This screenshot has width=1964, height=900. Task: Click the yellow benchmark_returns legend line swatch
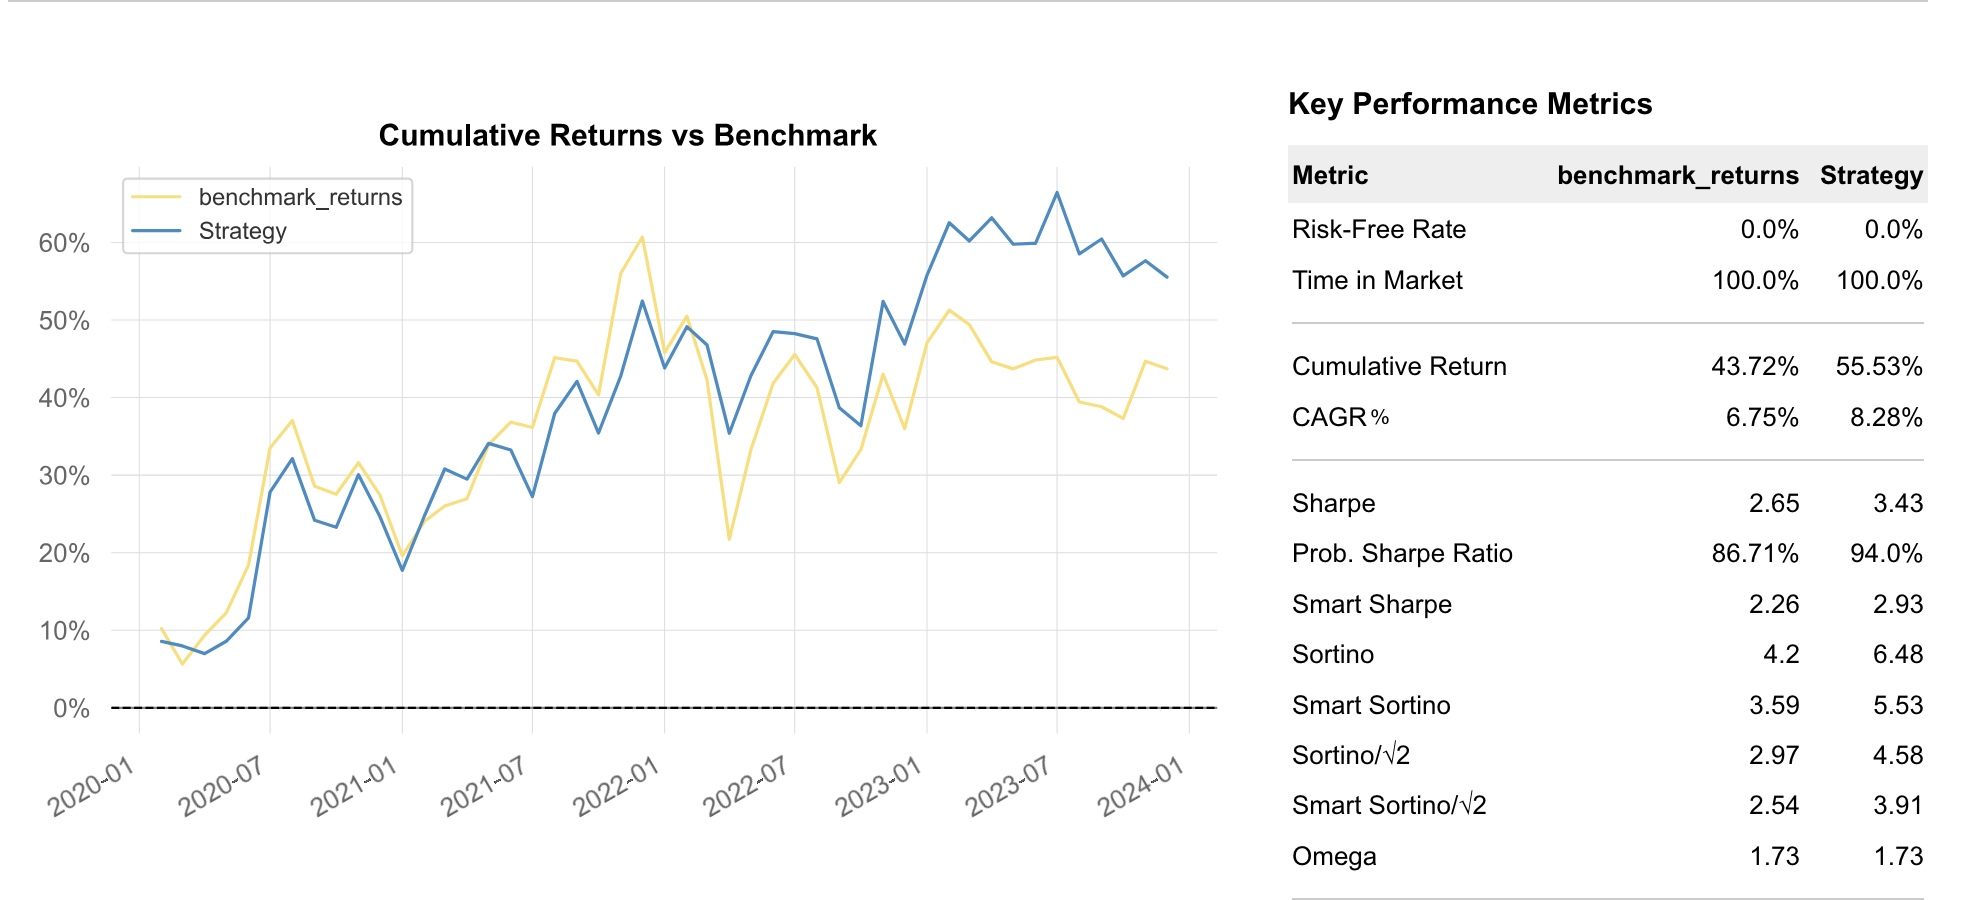tap(157, 197)
